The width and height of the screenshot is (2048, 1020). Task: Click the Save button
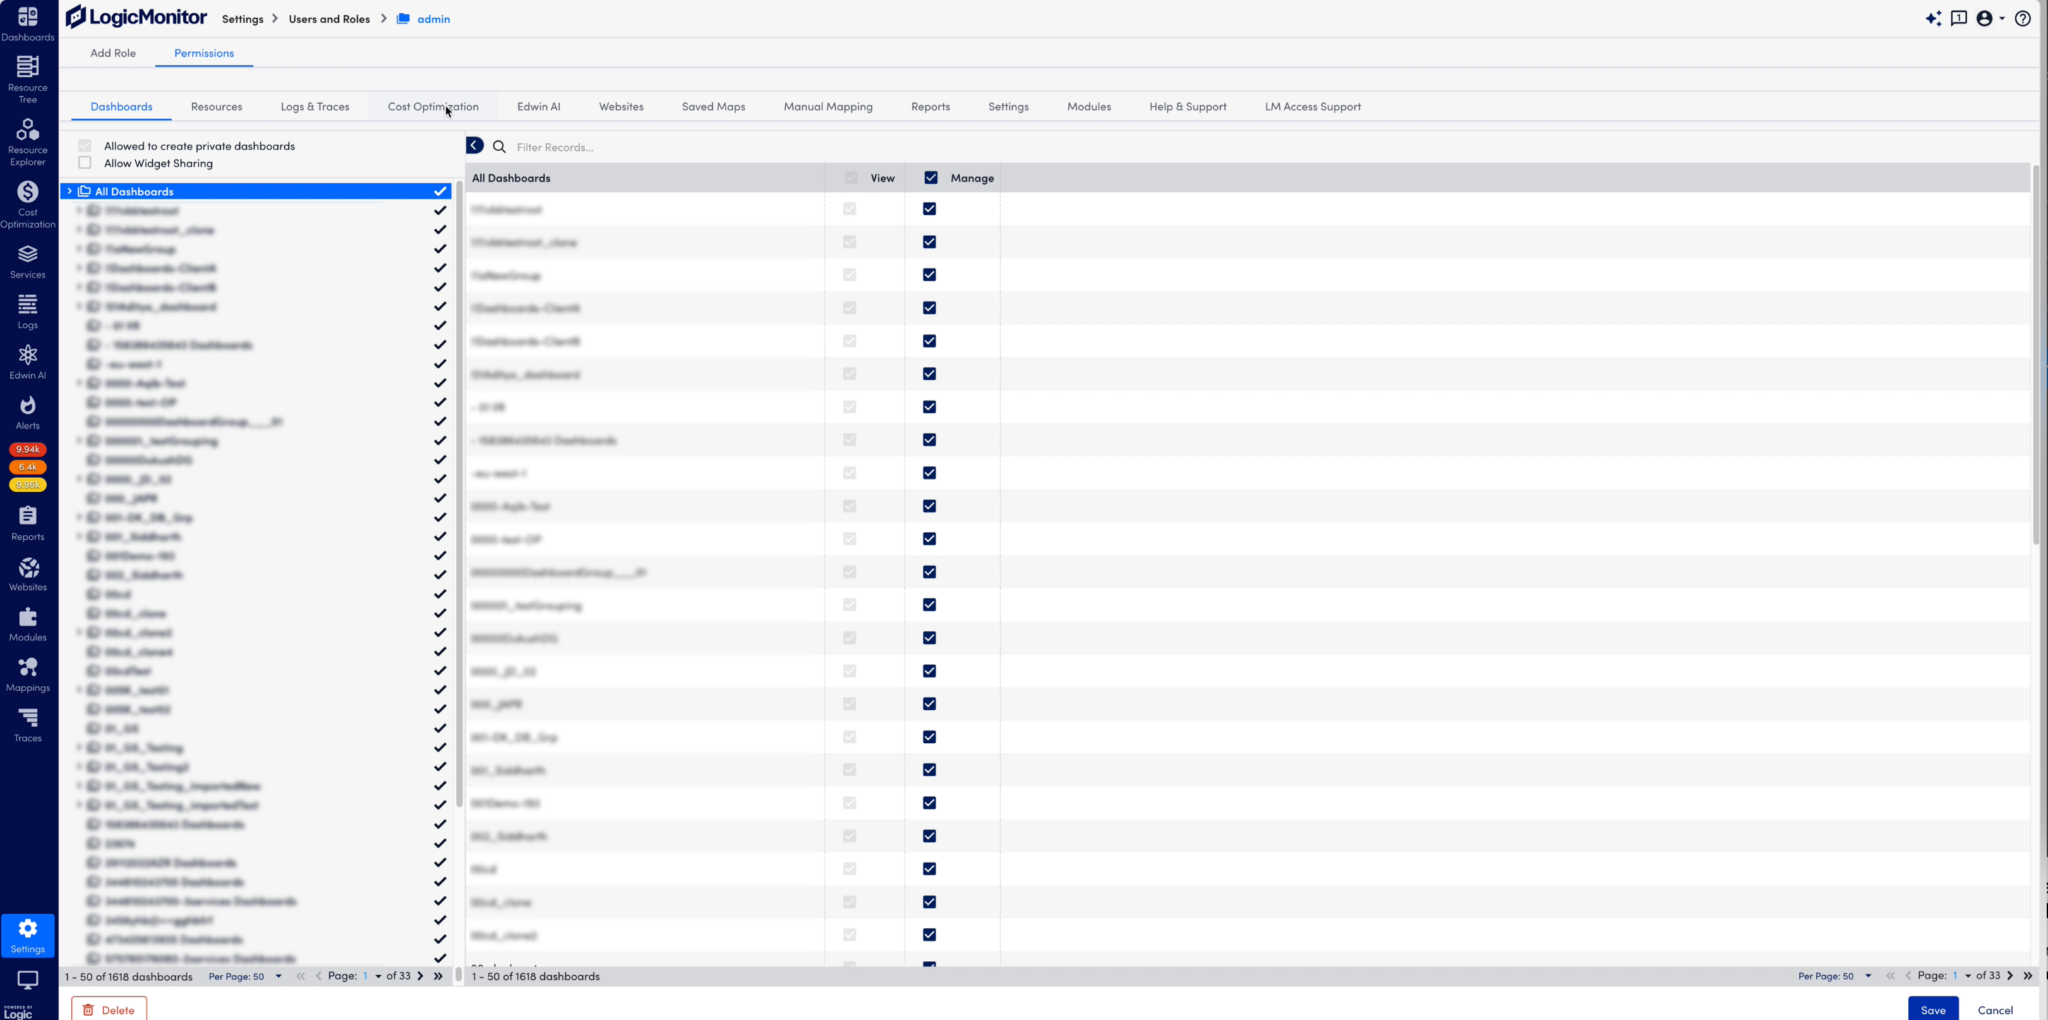coord(1932,1009)
